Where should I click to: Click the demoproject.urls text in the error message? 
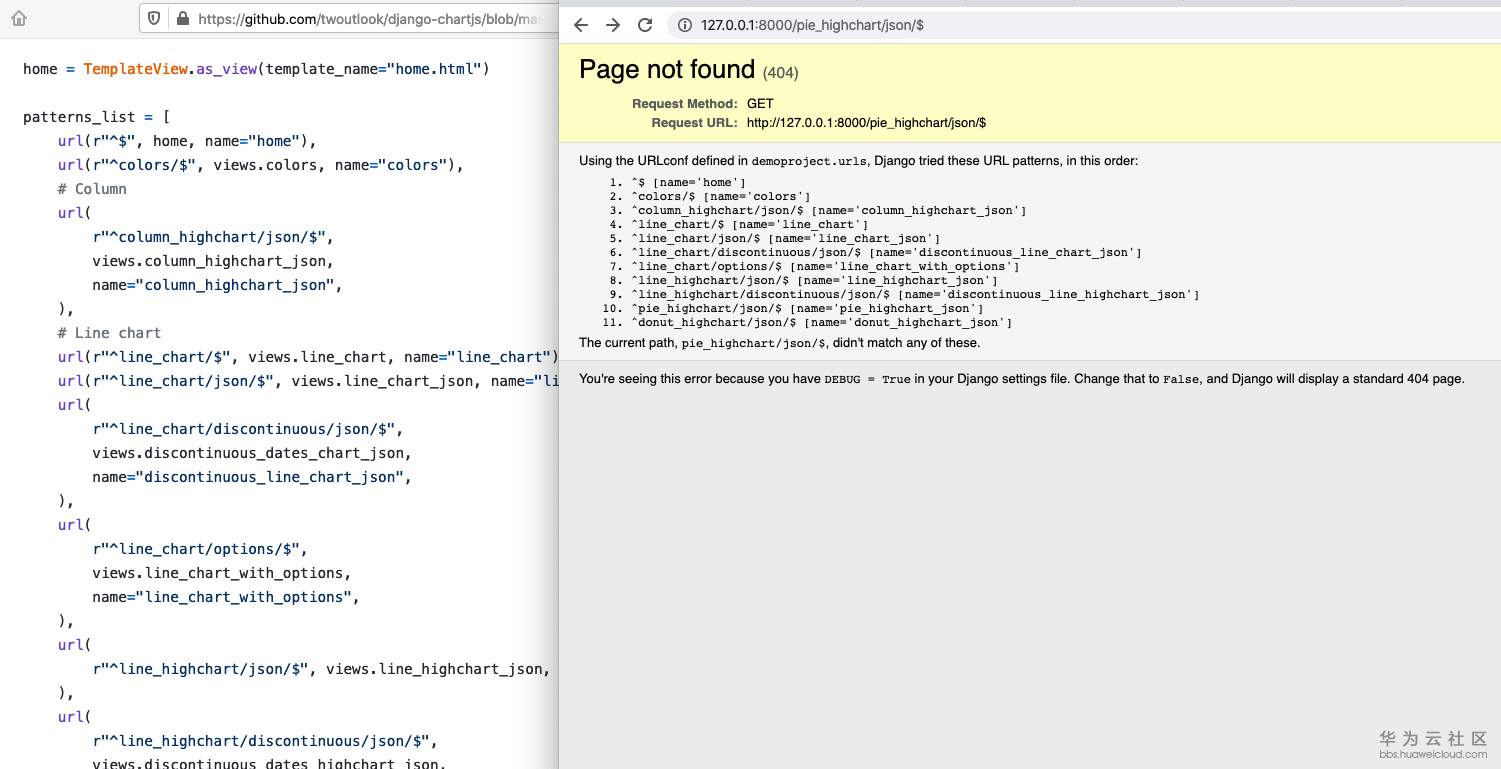coord(809,161)
